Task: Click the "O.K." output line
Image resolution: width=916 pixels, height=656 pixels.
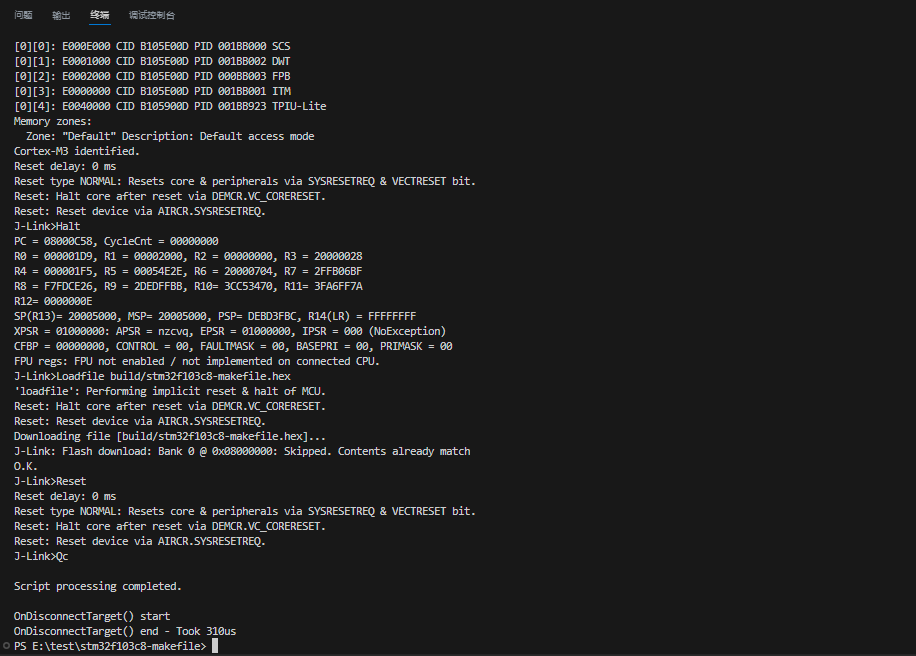Action: point(26,466)
